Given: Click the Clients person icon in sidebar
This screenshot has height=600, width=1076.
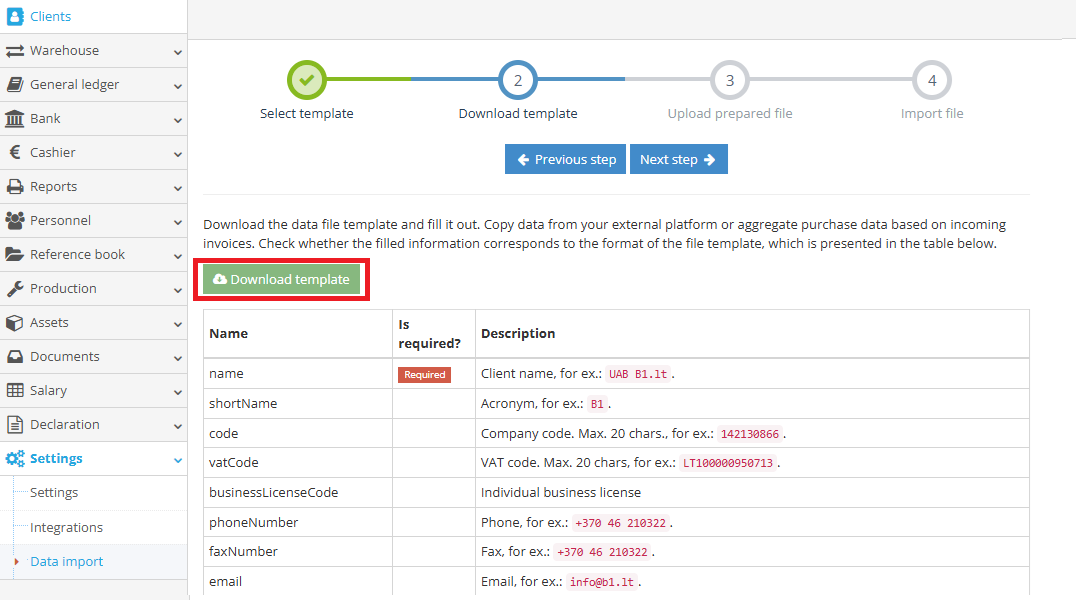Looking at the screenshot, I should tap(15, 17).
